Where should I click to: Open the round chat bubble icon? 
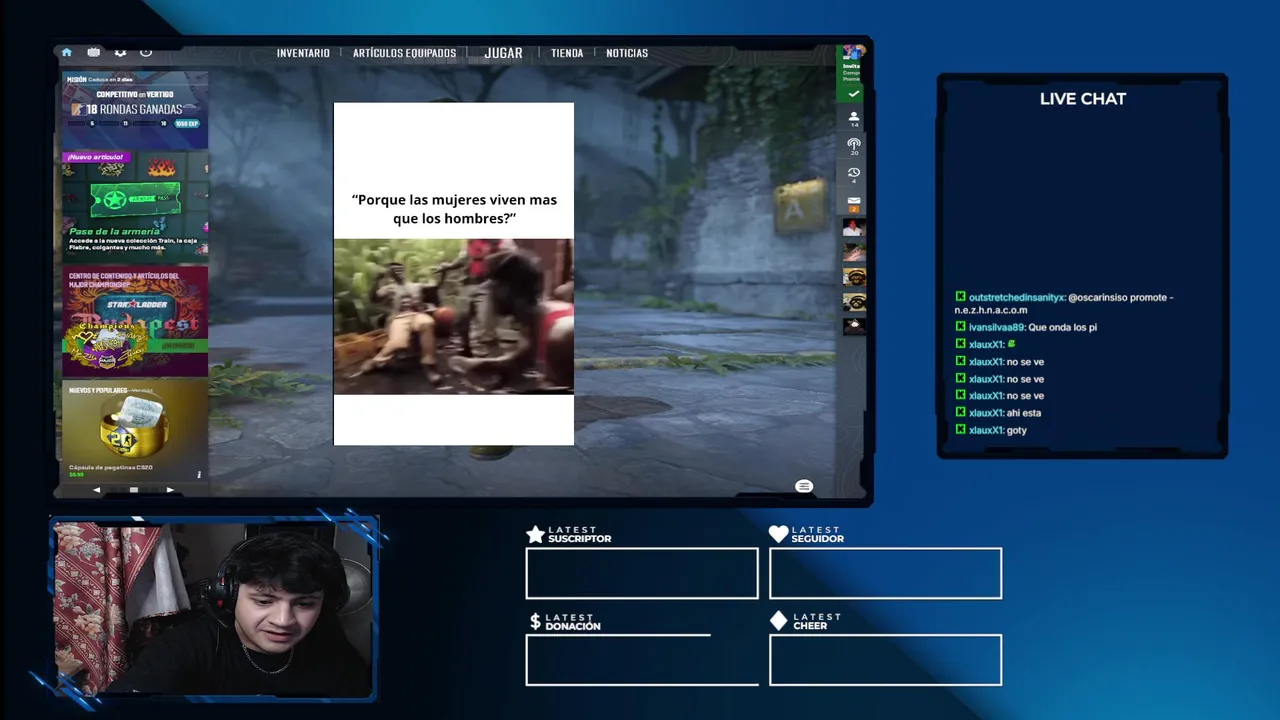click(804, 486)
